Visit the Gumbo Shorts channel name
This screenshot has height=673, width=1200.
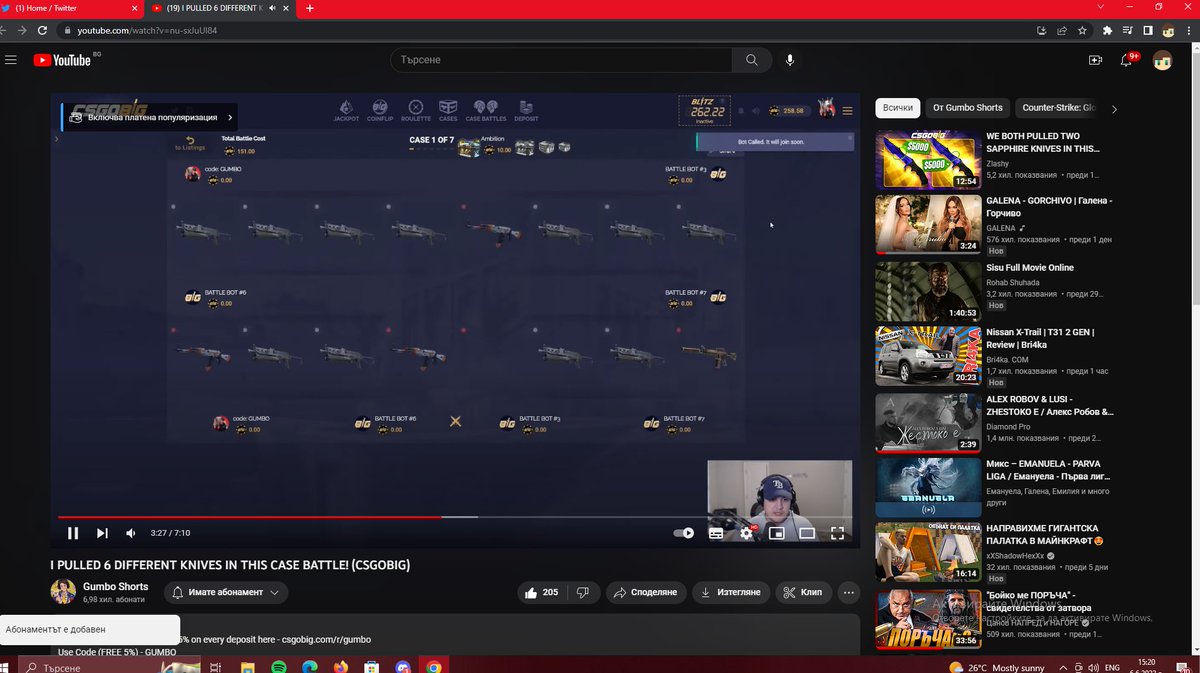[116, 587]
